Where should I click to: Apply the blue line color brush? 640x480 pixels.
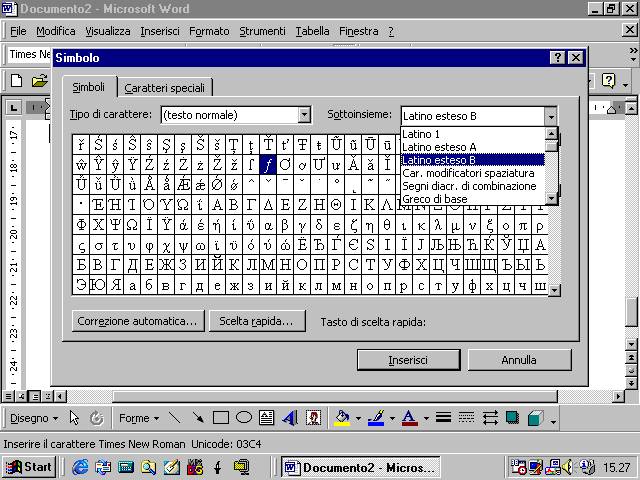point(376,418)
